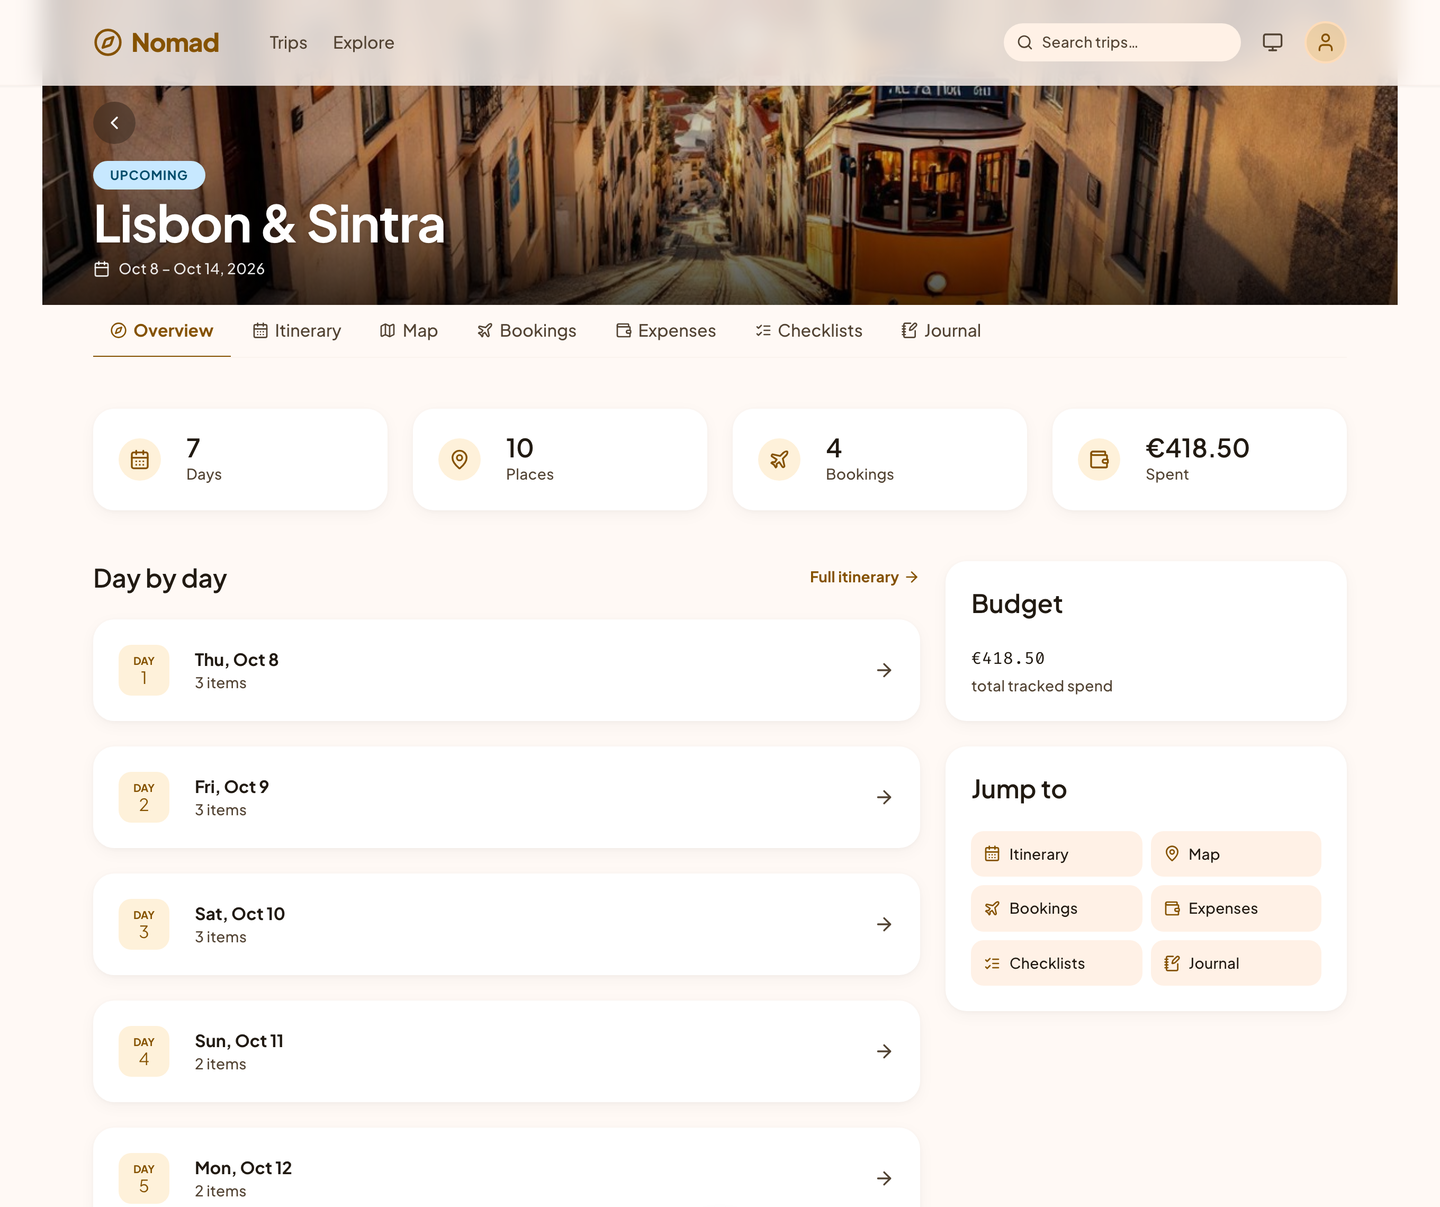Click the DAY 5 badge
The width and height of the screenshot is (1440, 1207).
(x=144, y=1178)
